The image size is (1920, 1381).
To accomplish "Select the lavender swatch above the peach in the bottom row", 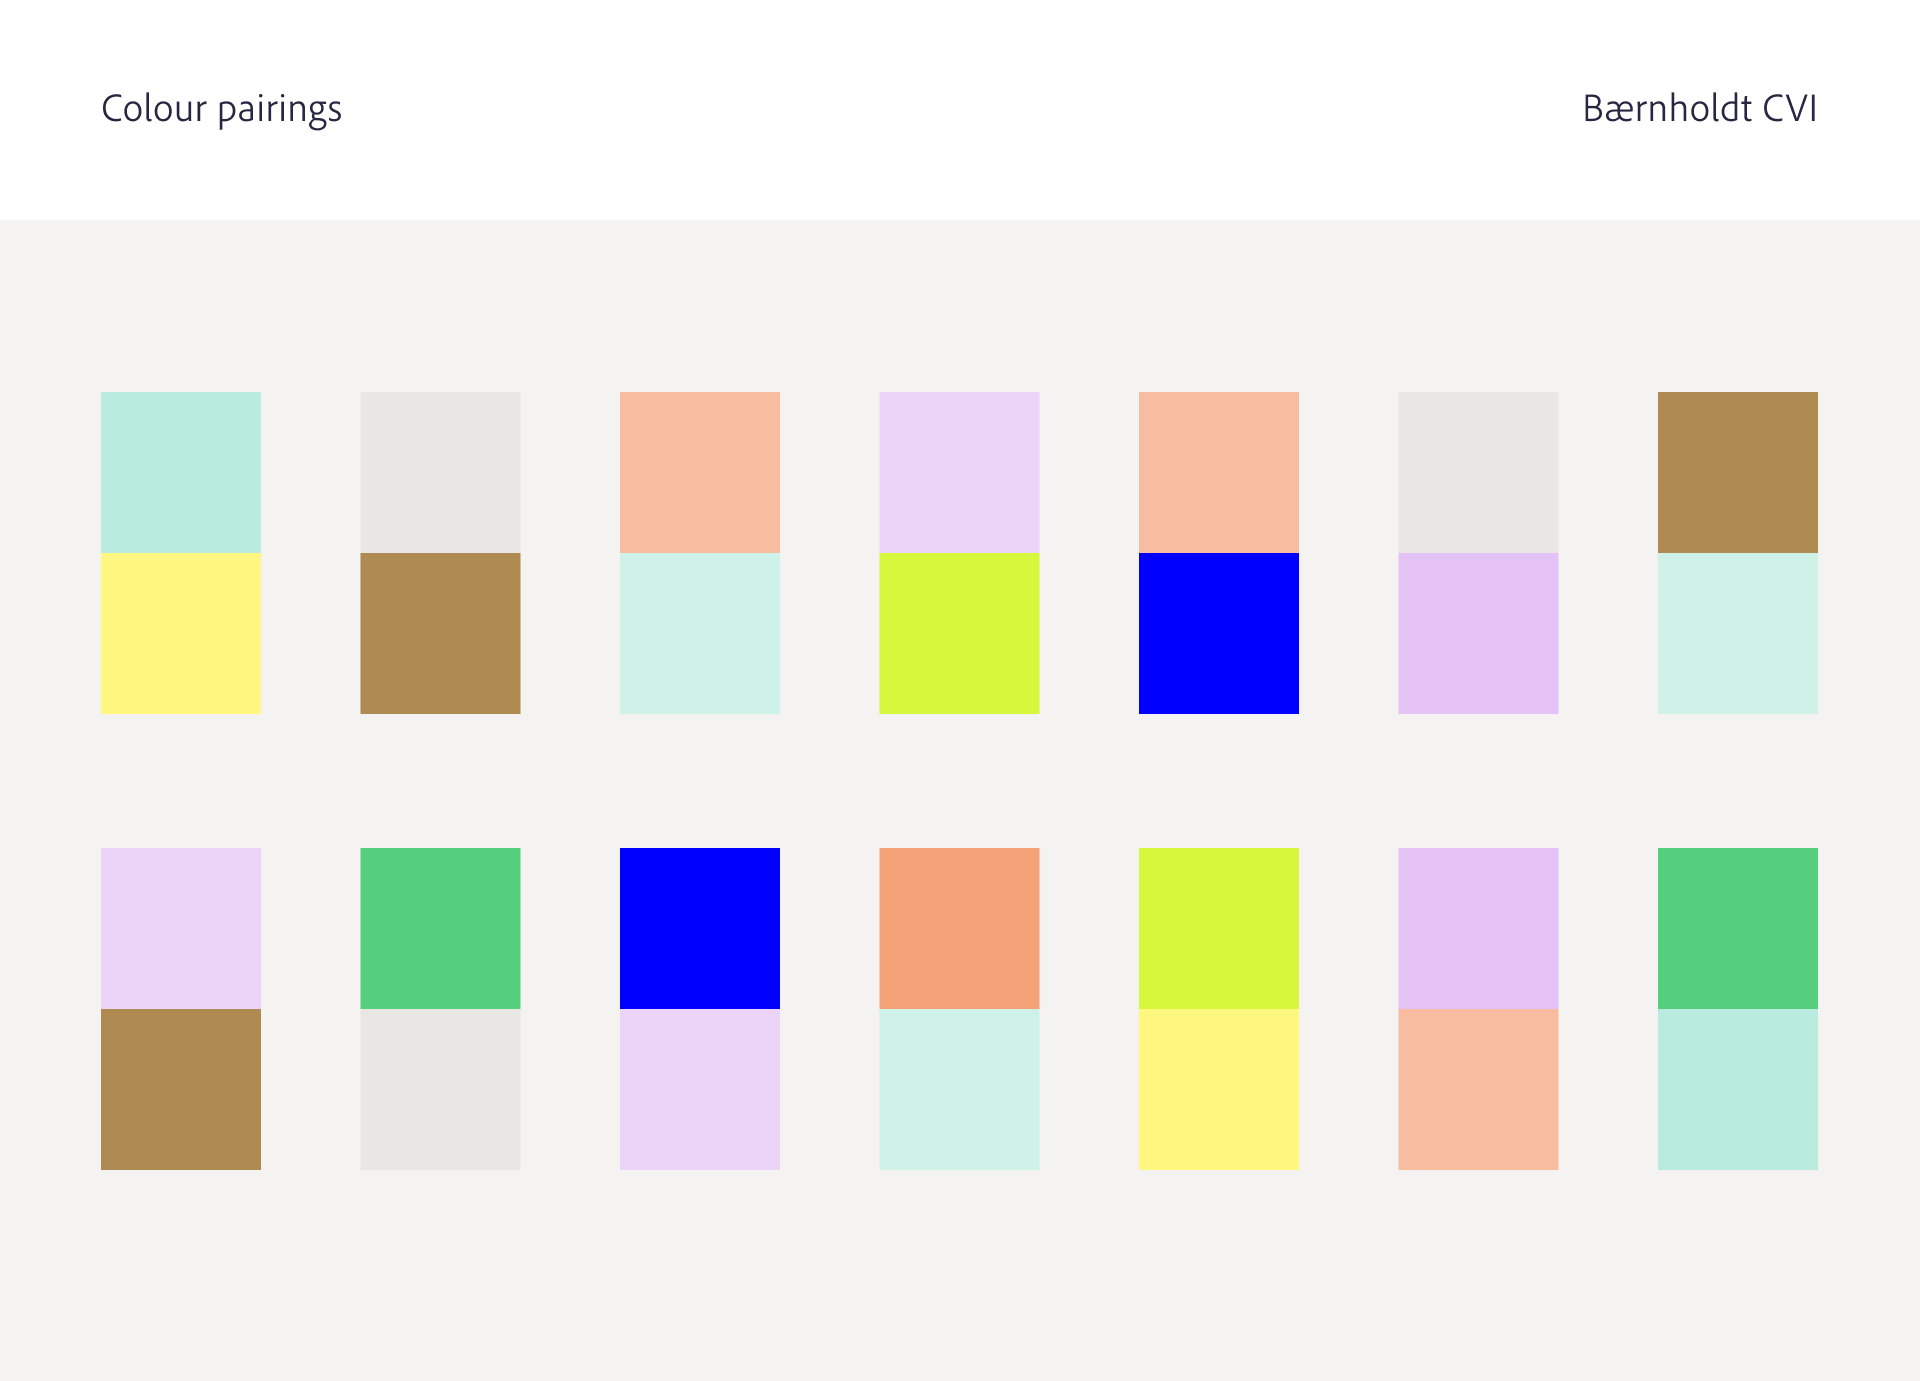I will 1478,928.
